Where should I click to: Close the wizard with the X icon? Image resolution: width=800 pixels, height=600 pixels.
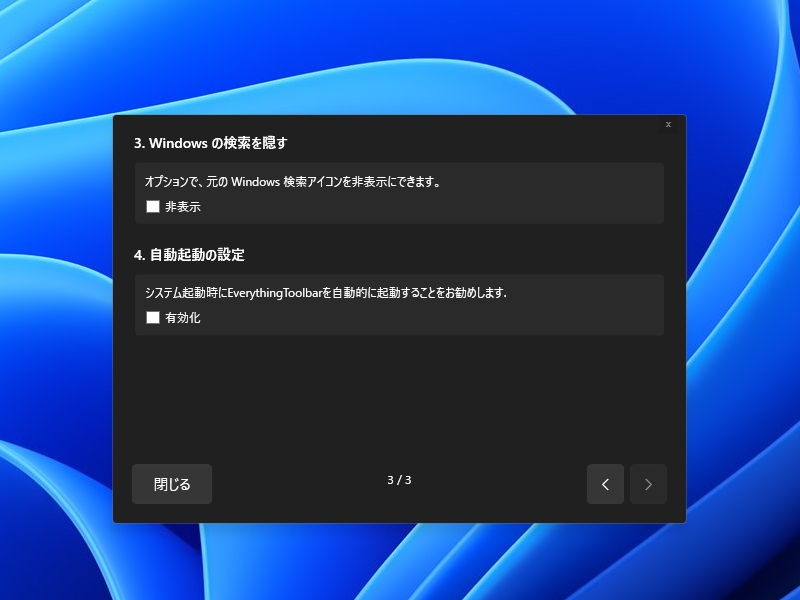(x=668, y=125)
